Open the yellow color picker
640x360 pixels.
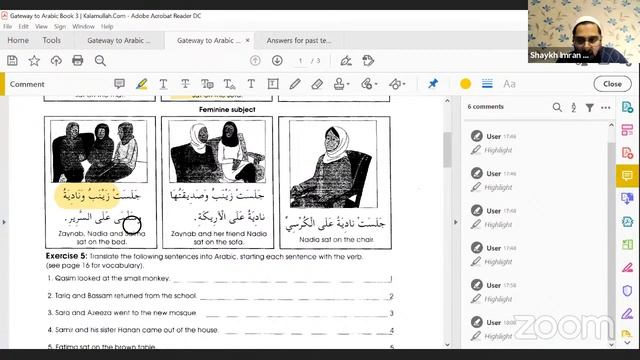point(465,84)
